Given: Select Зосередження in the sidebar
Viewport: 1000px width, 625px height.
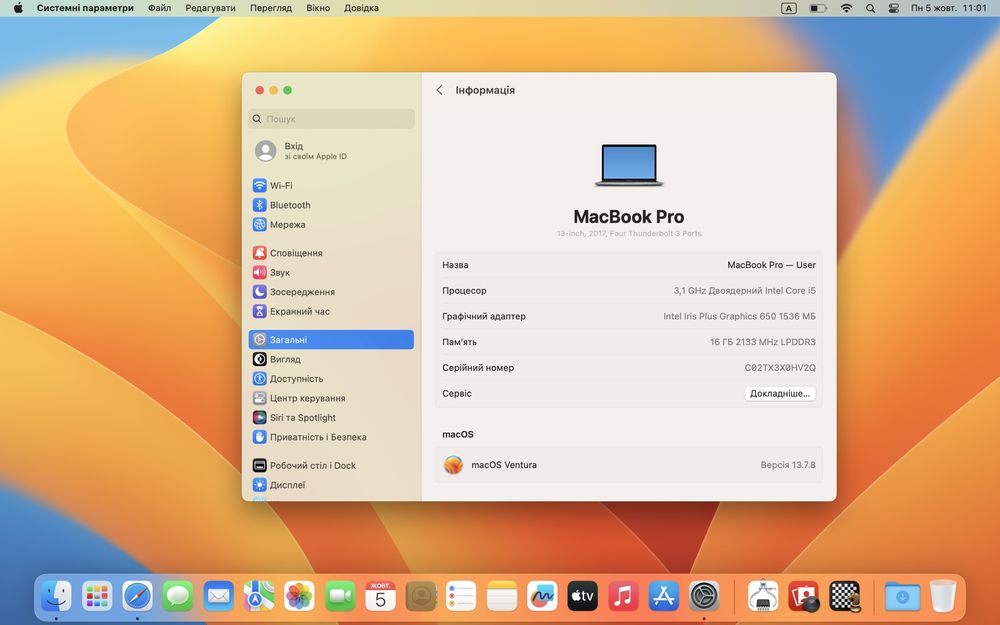Looking at the screenshot, I should tap(331, 291).
